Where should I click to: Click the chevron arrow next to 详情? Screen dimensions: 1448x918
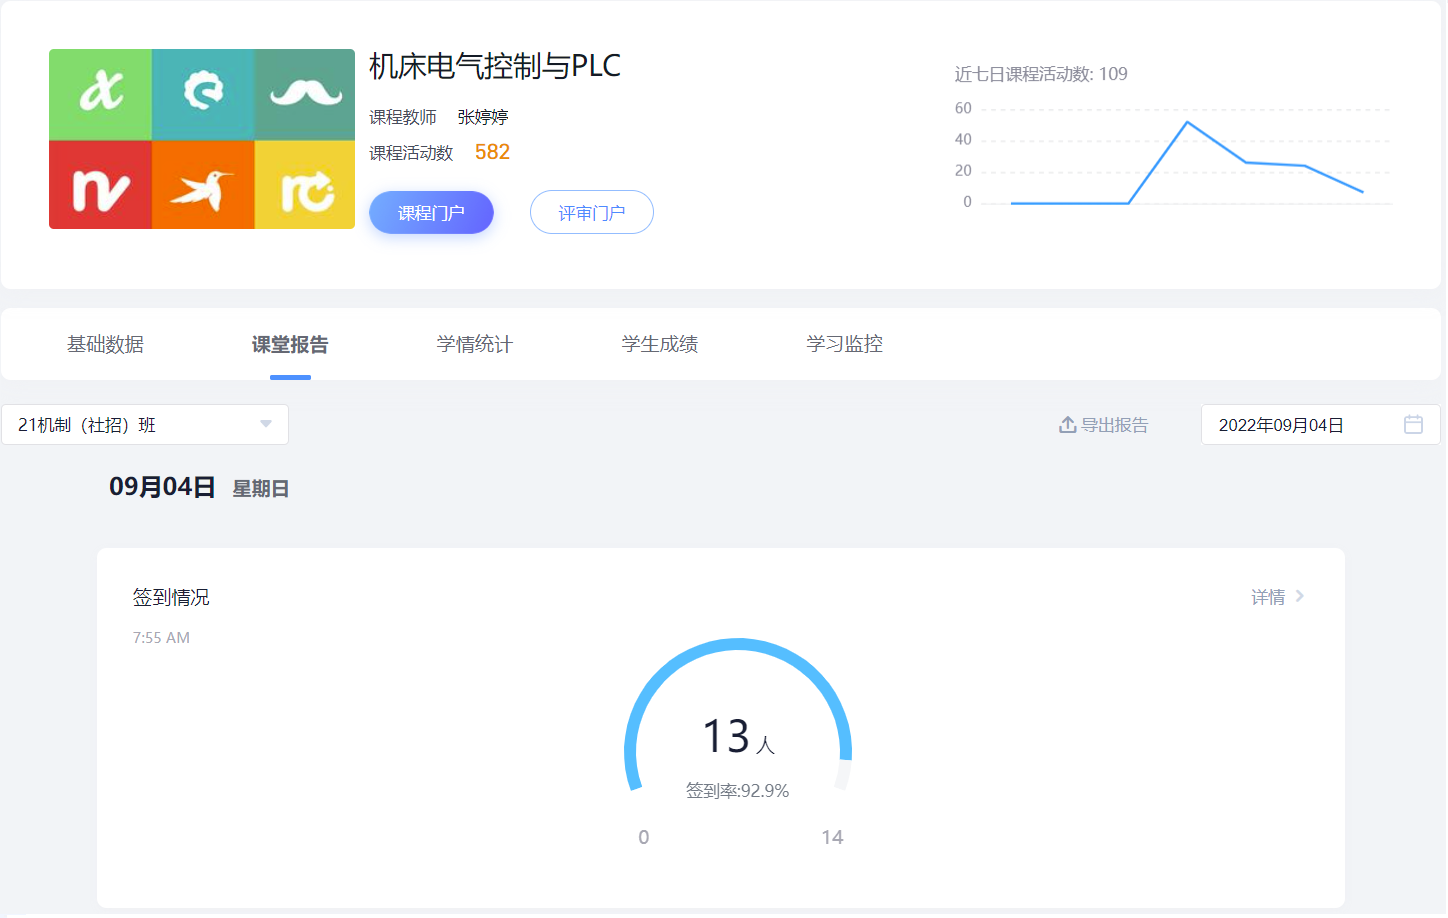click(x=1299, y=597)
